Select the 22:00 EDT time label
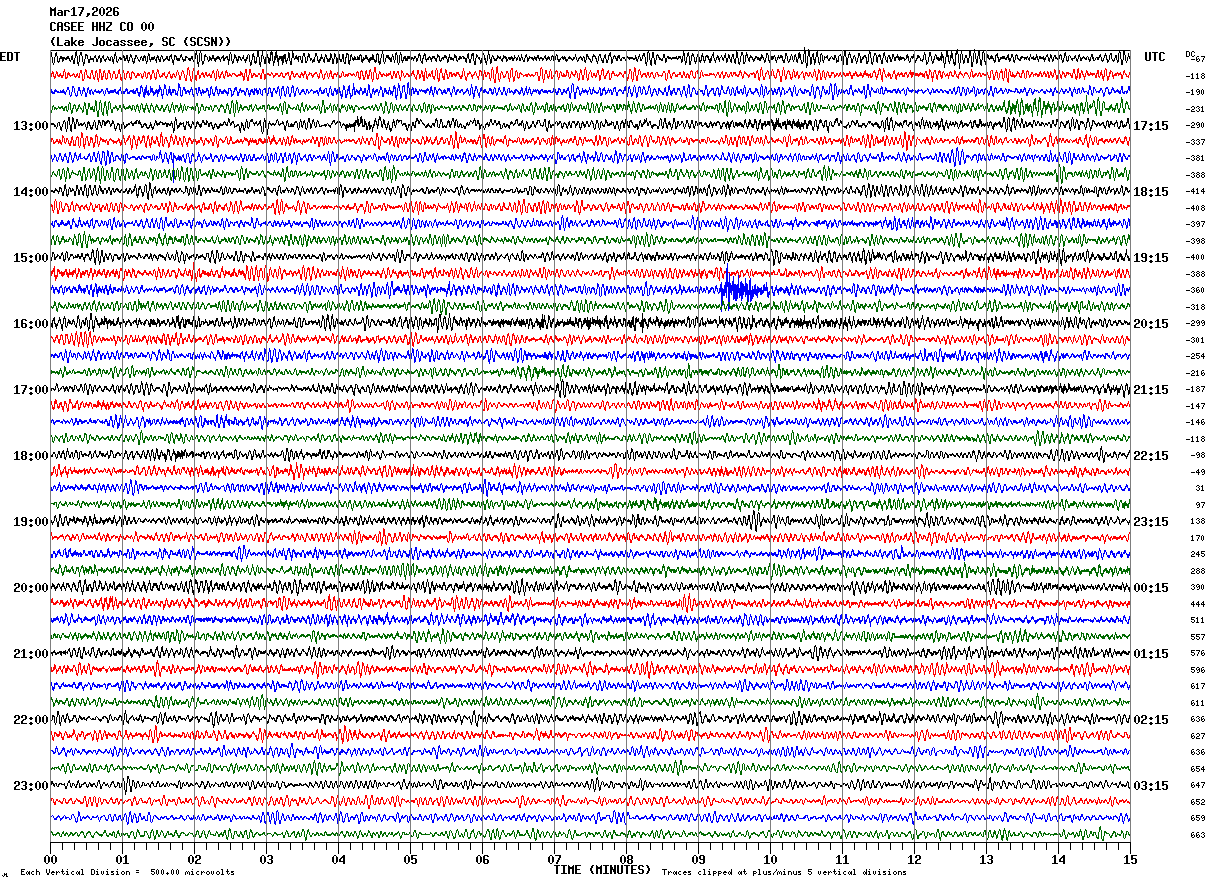1210x886 pixels. pos(30,720)
